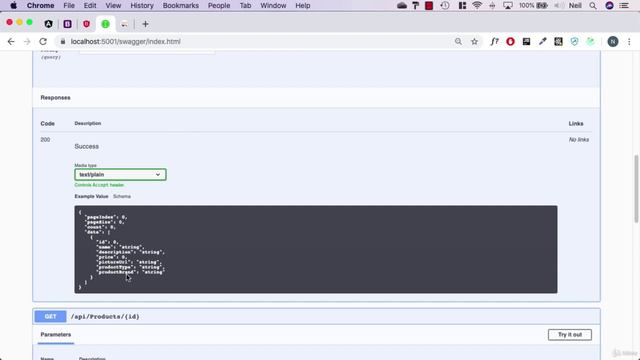Click the lock icon in the address bar
The width and height of the screenshot is (640, 360).
(x=62, y=42)
